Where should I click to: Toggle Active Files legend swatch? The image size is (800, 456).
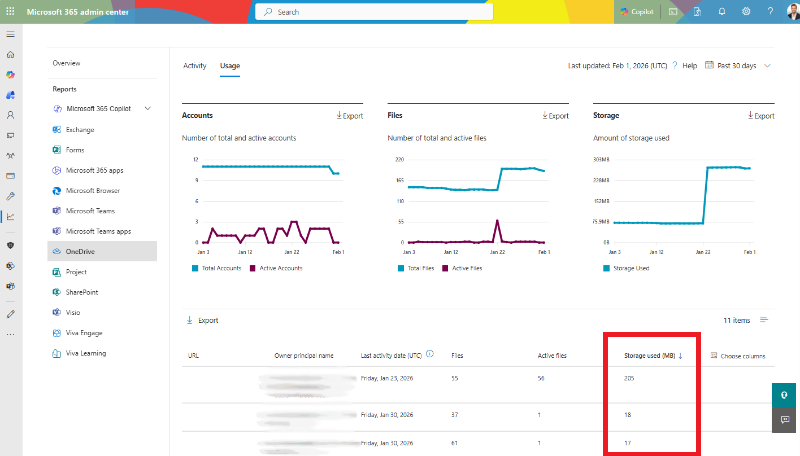tap(445, 268)
